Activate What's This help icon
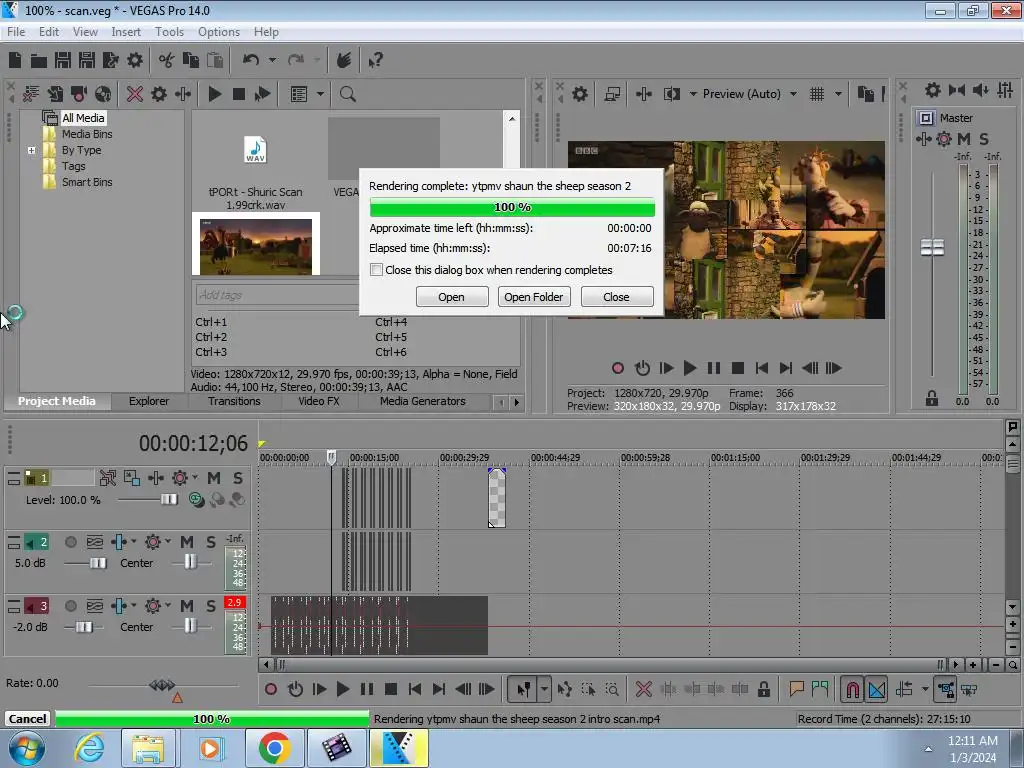Image resolution: width=1024 pixels, height=768 pixels. pos(375,60)
